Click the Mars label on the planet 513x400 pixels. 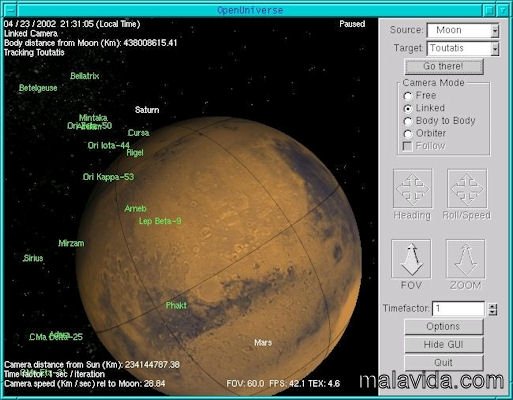click(263, 343)
